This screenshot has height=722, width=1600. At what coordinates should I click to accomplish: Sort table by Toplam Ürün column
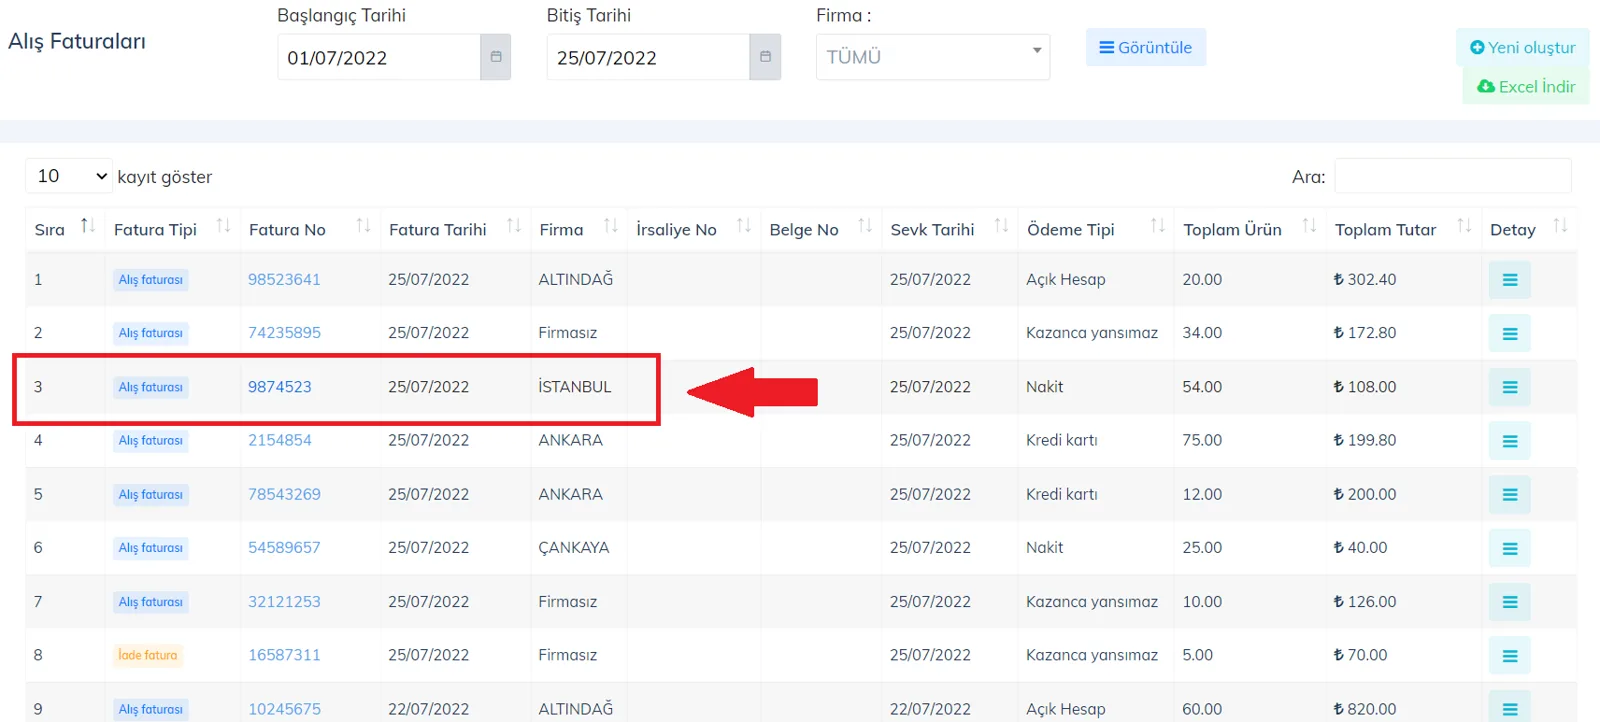(x=1250, y=229)
